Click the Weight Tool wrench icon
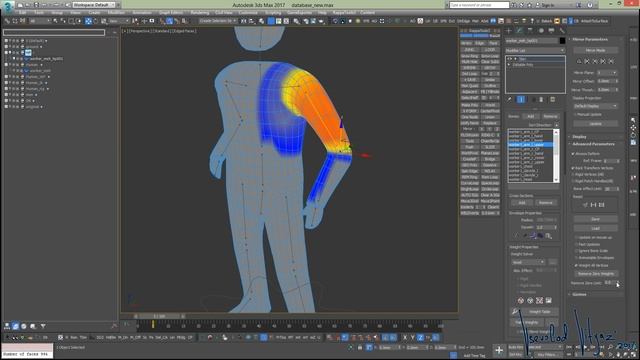Viewport: 640px width, 360px height. click(515, 312)
